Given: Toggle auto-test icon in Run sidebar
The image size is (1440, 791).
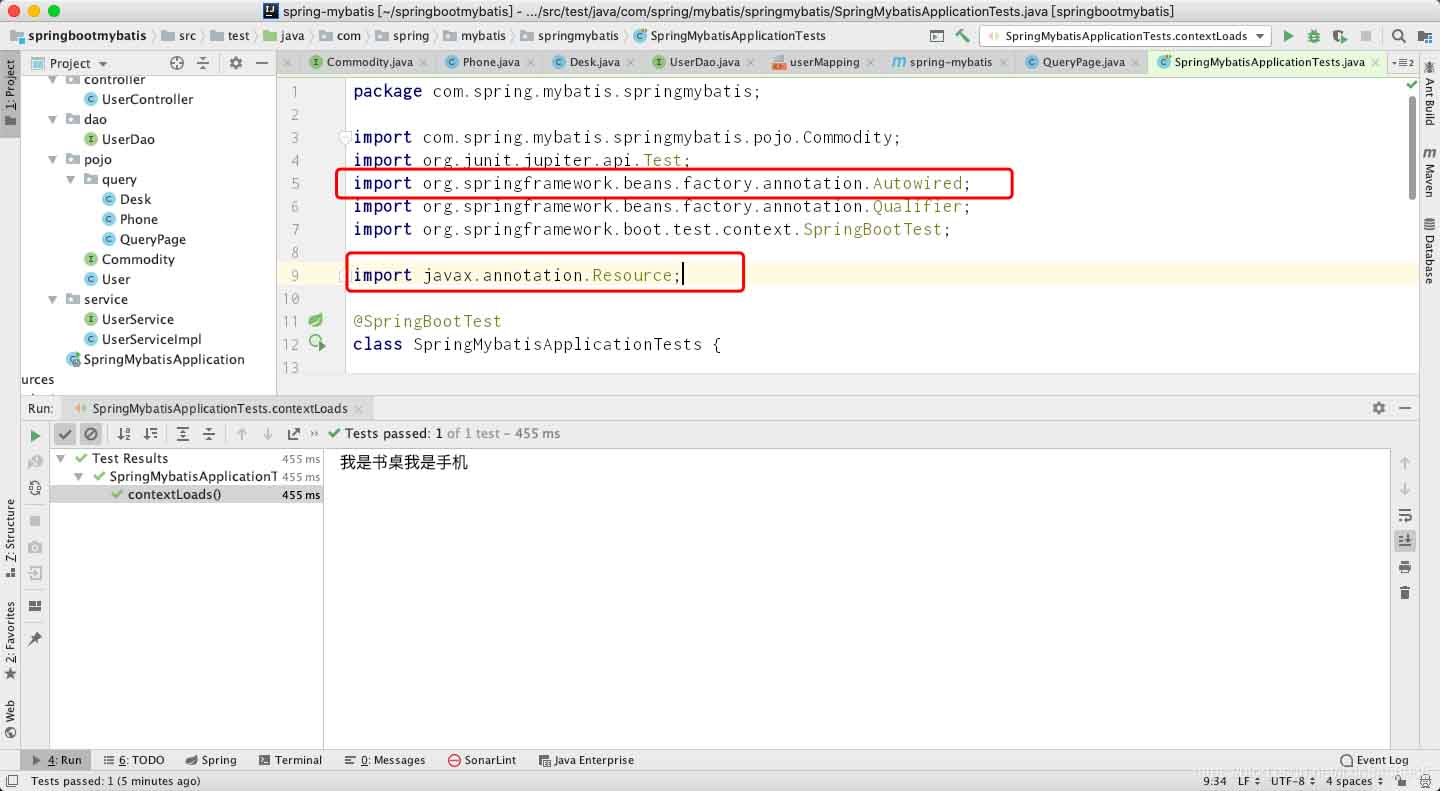Looking at the screenshot, I should point(35,488).
